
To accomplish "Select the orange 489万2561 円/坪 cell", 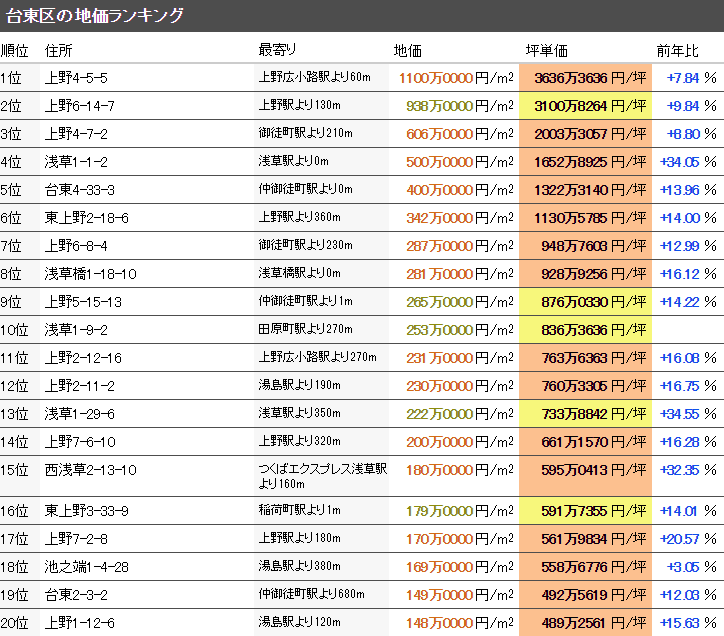I will click(x=585, y=623).
